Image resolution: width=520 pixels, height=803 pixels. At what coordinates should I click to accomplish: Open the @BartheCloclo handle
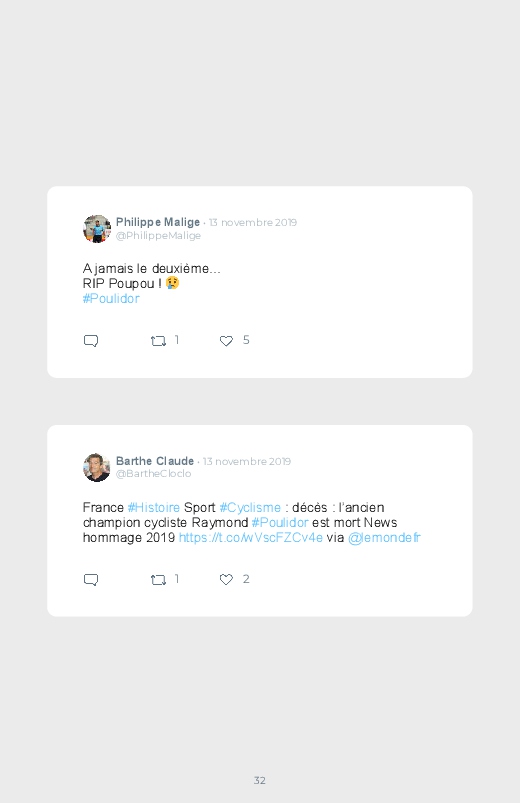154,474
